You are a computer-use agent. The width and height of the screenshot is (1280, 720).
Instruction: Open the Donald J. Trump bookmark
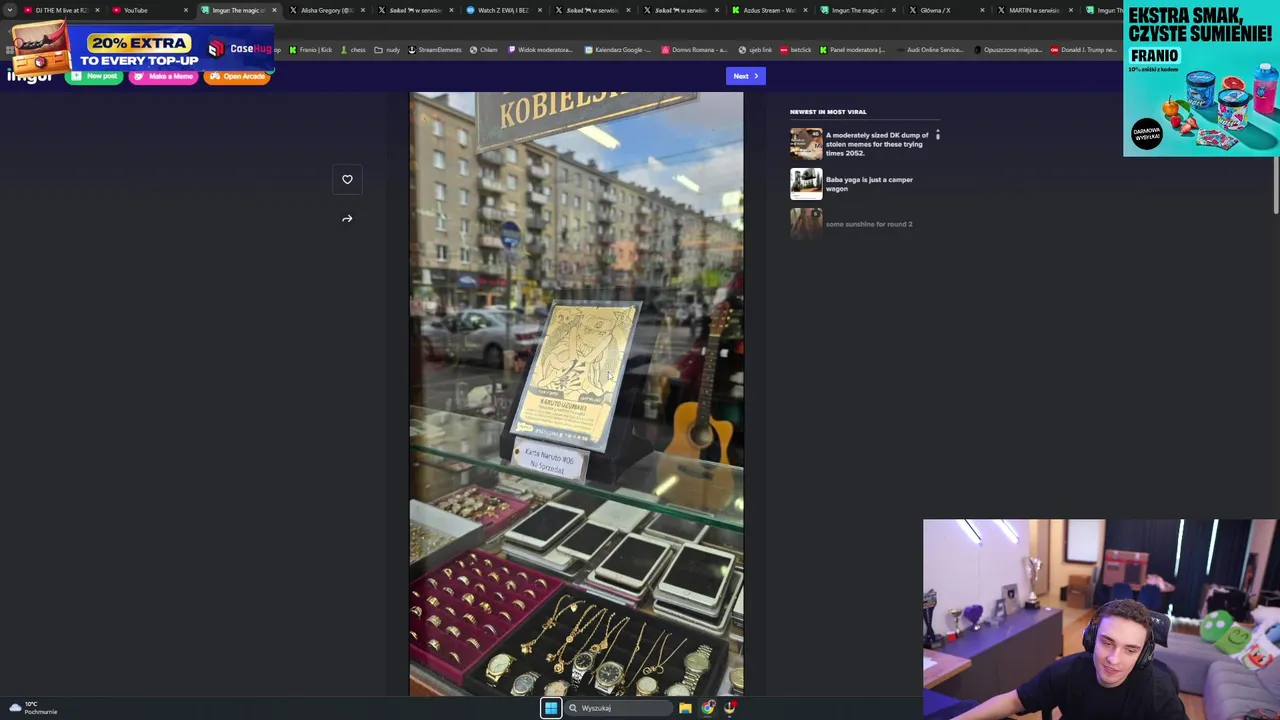1083,50
